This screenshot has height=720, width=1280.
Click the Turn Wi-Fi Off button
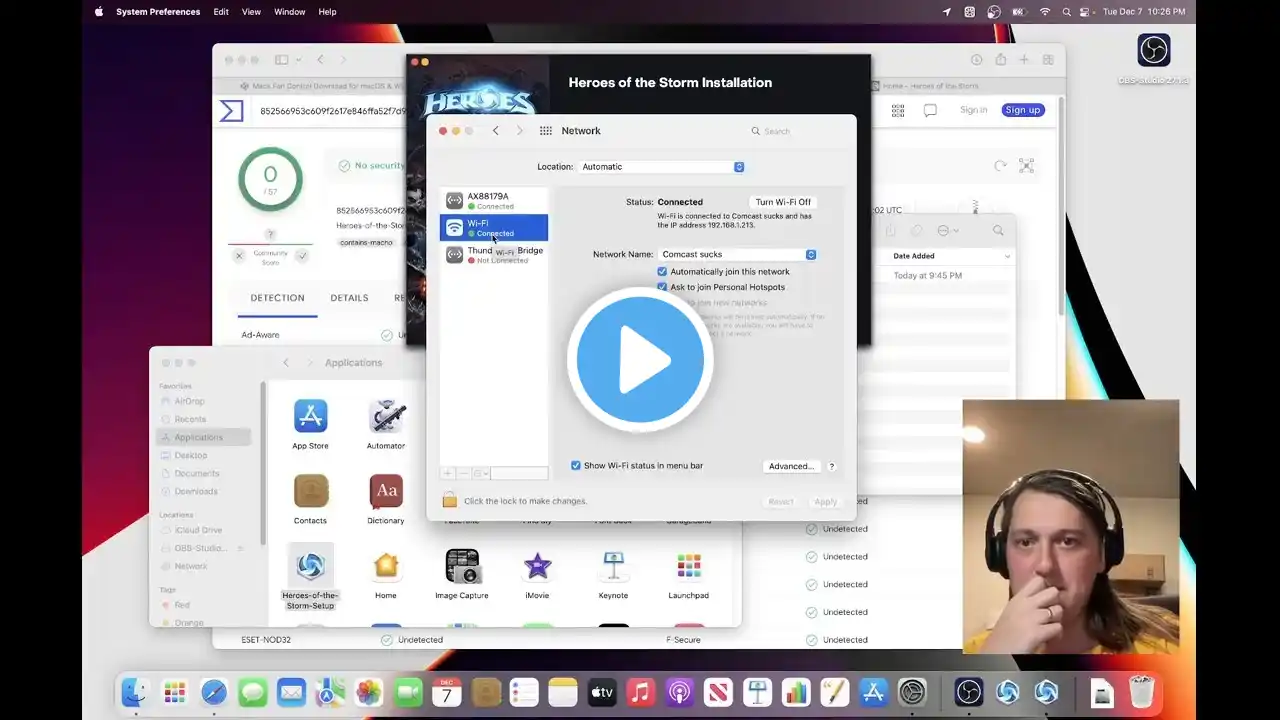tap(783, 202)
